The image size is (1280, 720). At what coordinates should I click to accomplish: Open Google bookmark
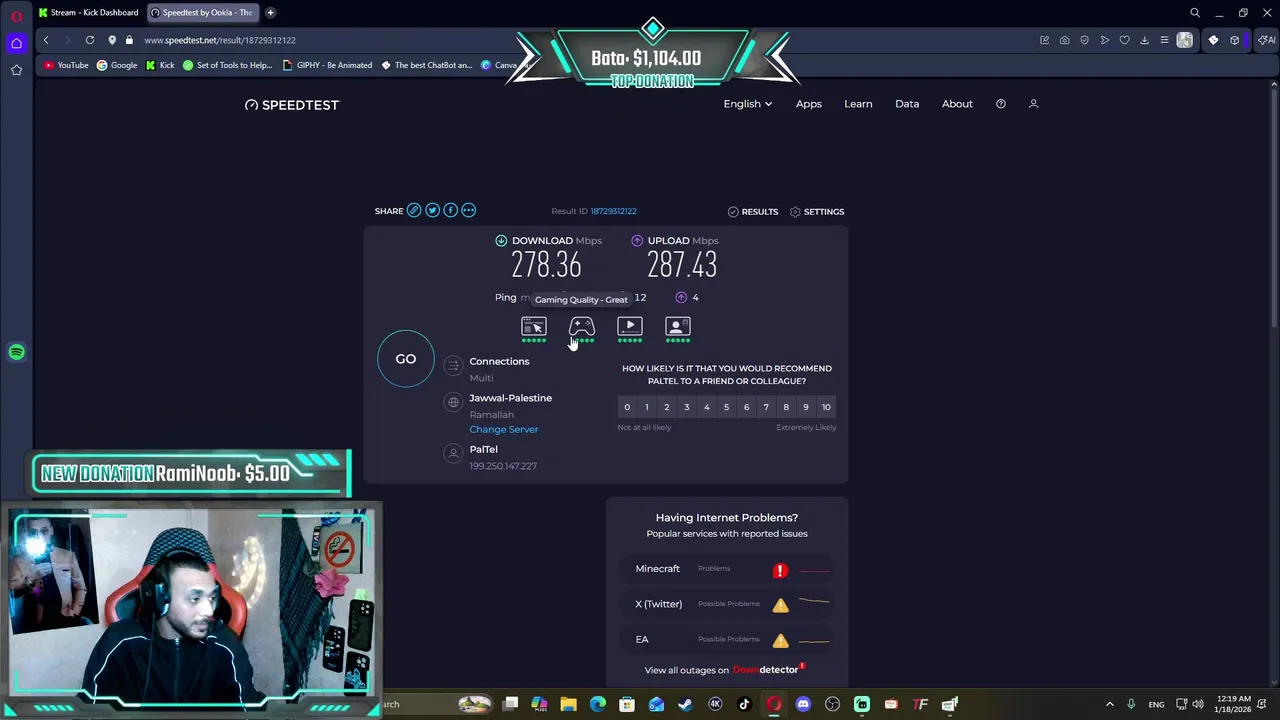pyautogui.click(x=117, y=65)
